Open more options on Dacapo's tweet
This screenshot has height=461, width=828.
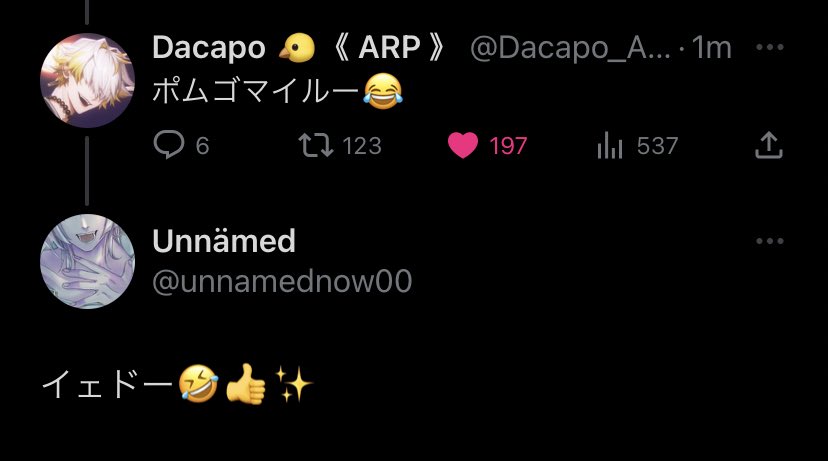tap(769, 48)
